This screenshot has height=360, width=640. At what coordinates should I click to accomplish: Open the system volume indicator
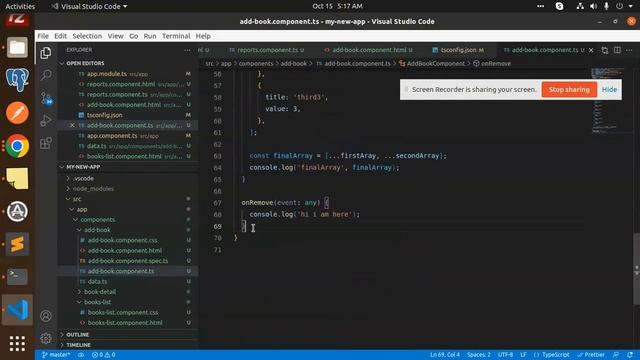(x=593, y=6)
